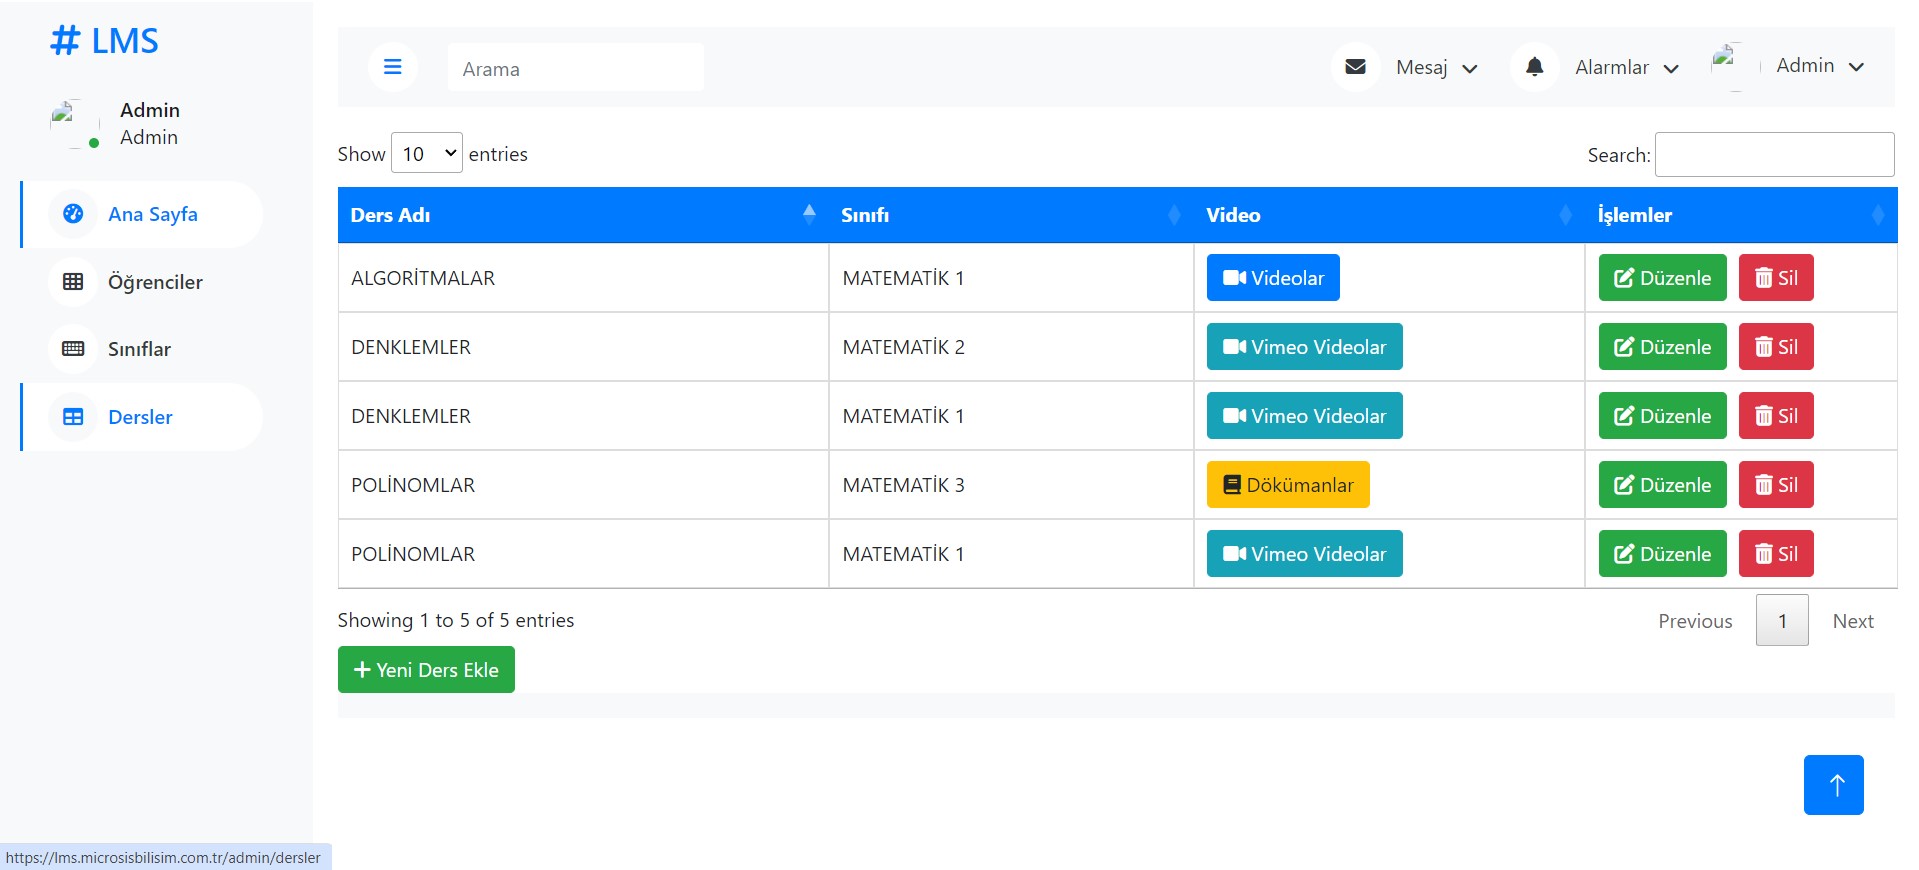Open the entries-per-page select box
The height and width of the screenshot is (870, 1919).
(x=427, y=153)
